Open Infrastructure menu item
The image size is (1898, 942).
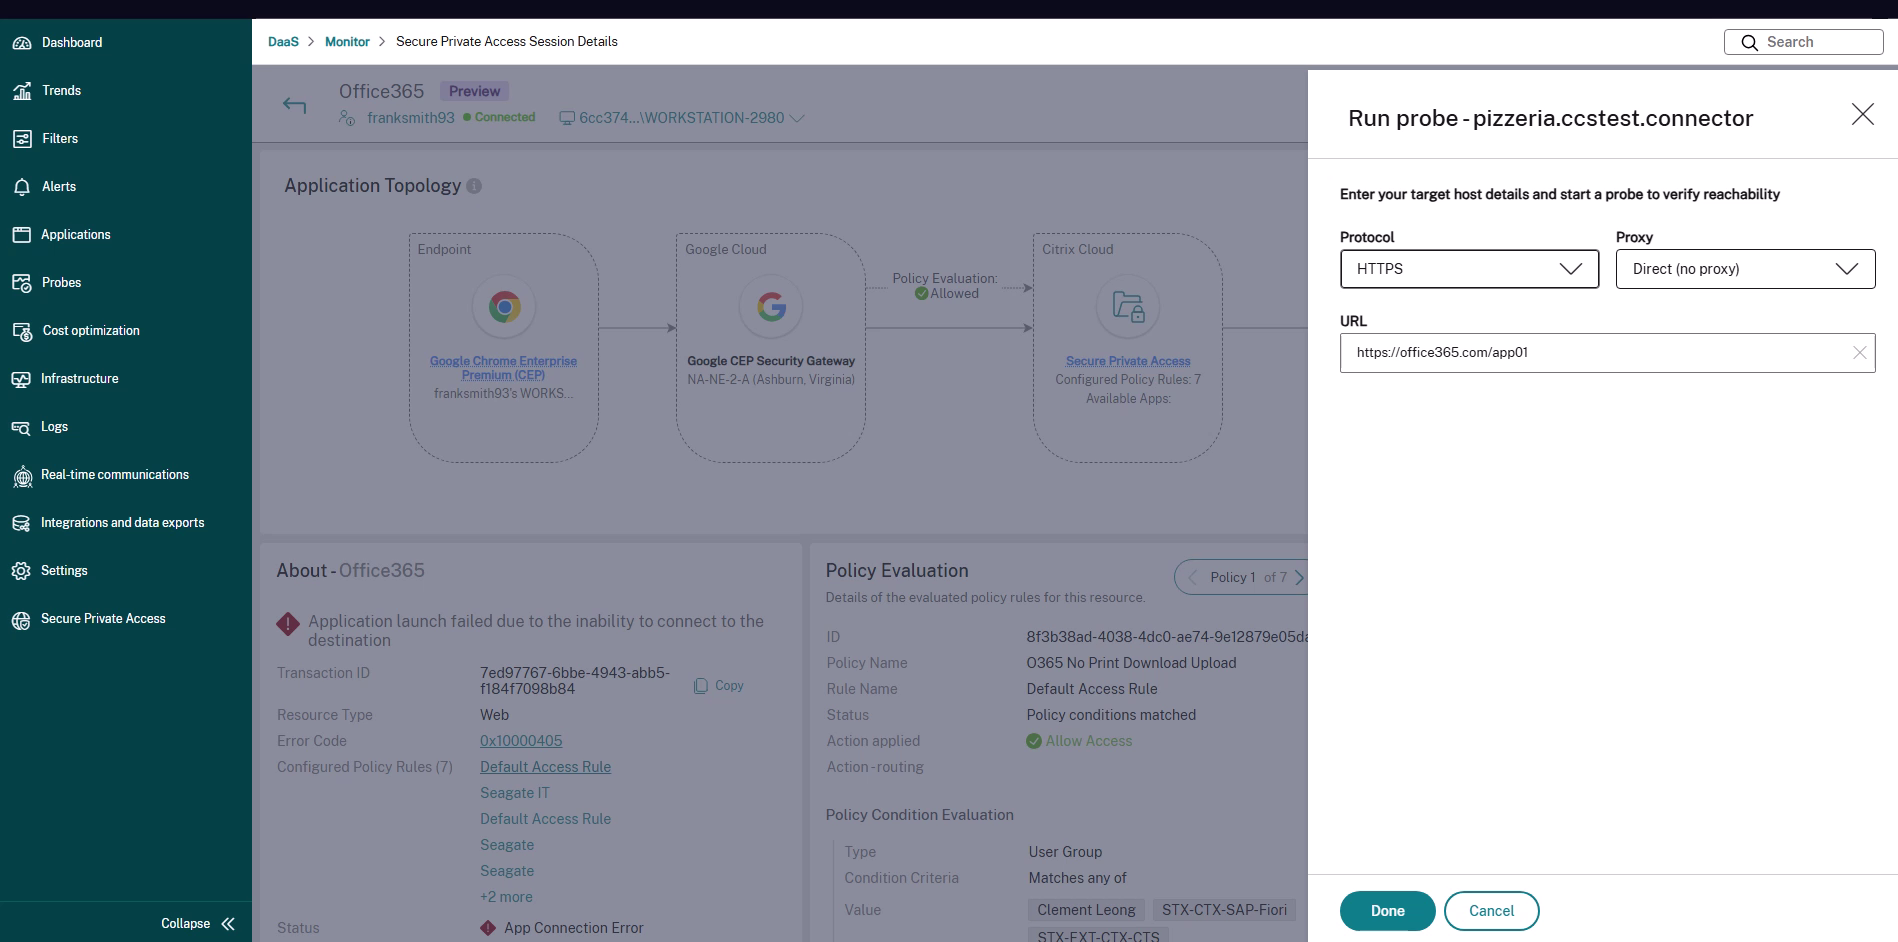pos(80,379)
